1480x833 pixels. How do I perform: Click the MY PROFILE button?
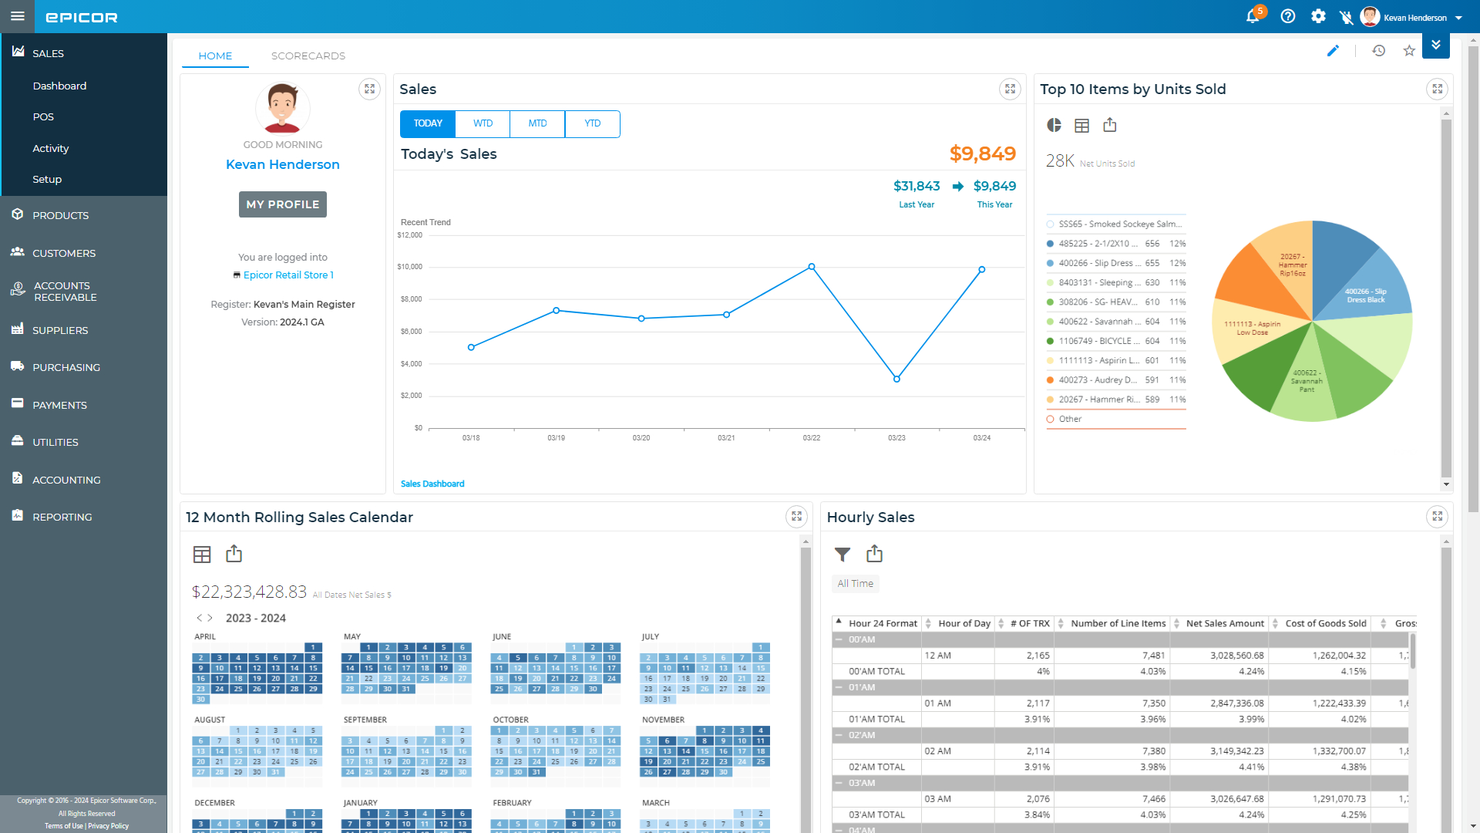pyautogui.click(x=282, y=204)
